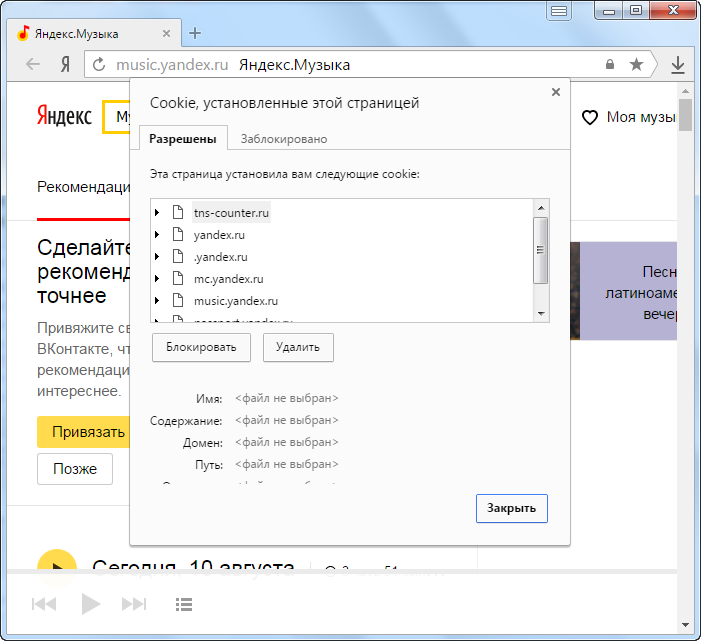Expand the mc.yandex.ru cookie node
Image resolution: width=701 pixels, height=641 pixels.
[x=157, y=278]
